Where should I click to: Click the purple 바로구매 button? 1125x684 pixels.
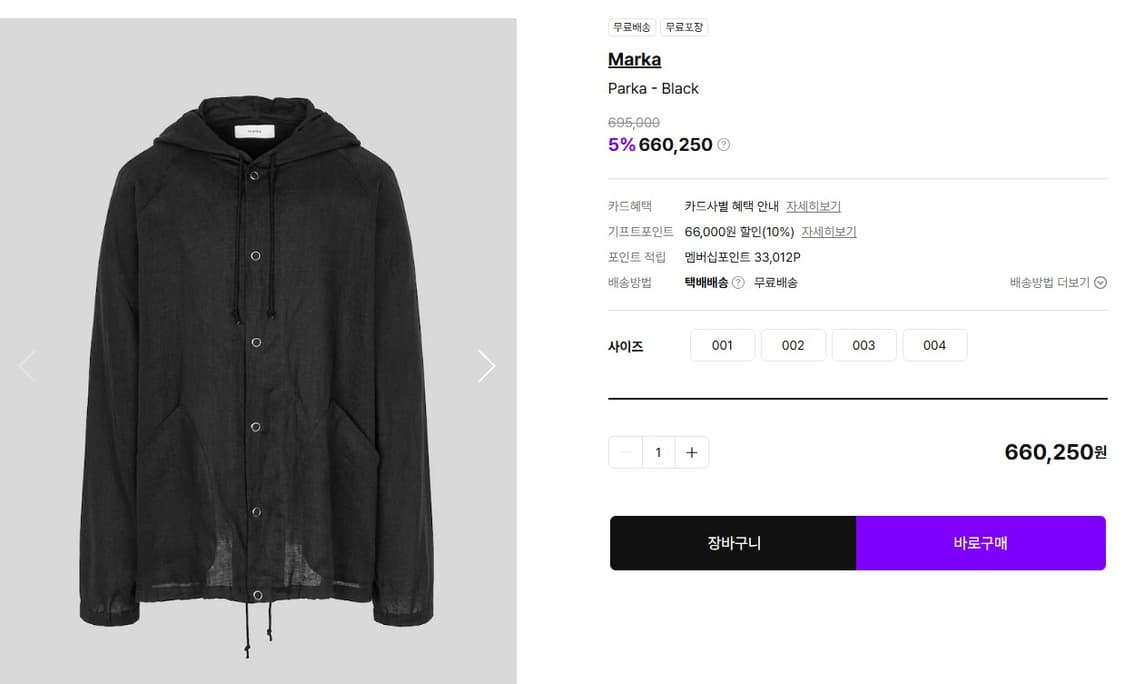click(x=980, y=543)
